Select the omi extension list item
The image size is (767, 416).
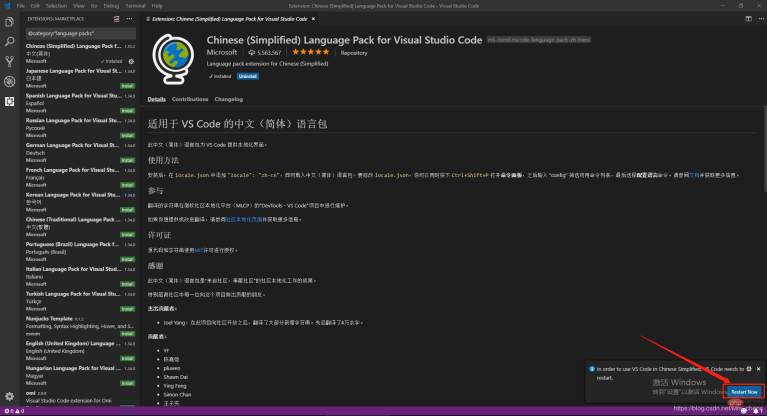[x=81, y=397]
